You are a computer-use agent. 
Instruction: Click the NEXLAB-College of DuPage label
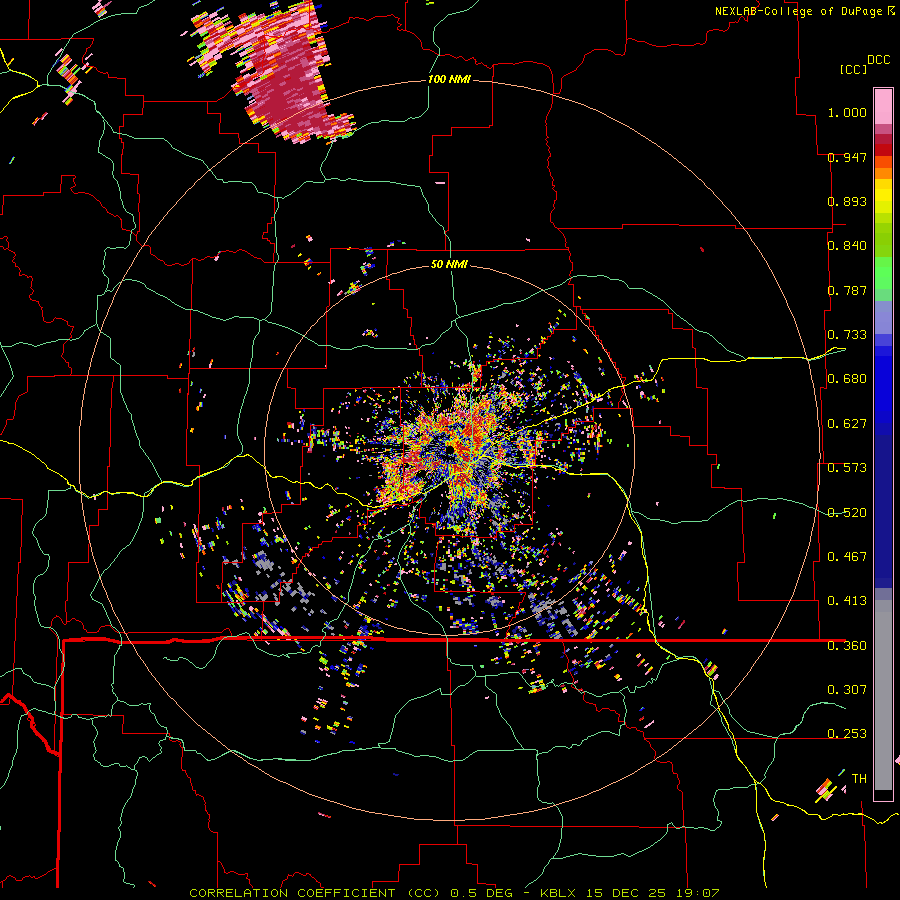[x=798, y=11]
